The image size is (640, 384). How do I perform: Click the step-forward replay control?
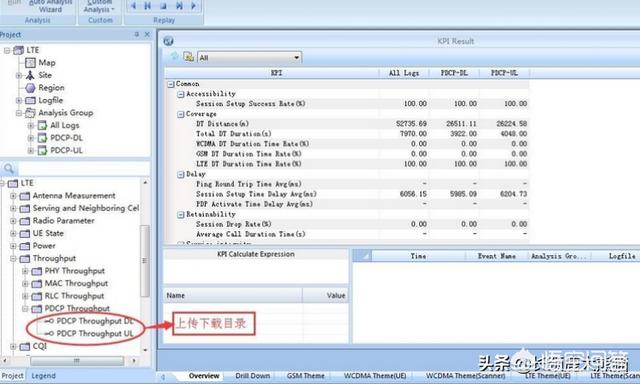[x=178, y=6]
